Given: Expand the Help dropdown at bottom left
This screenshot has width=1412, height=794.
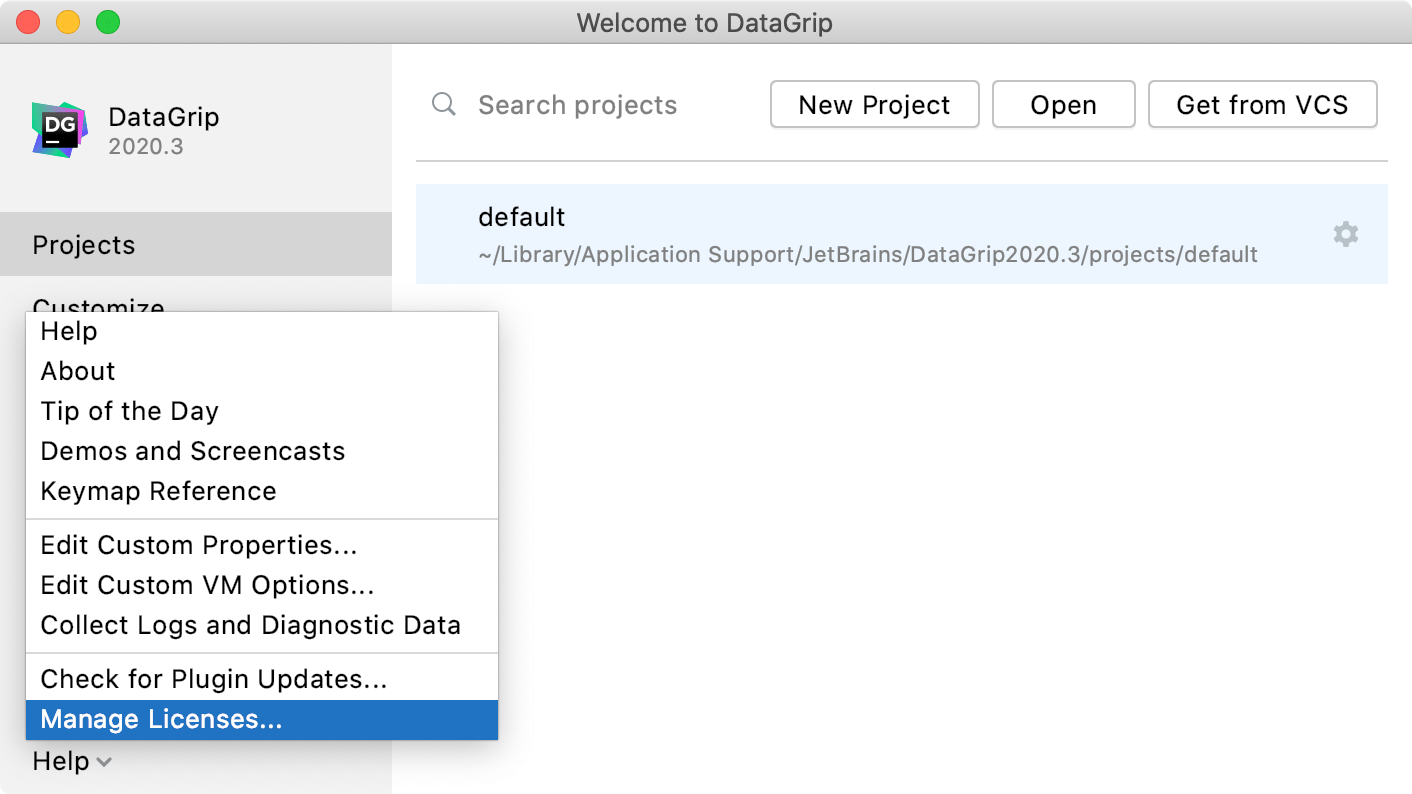Looking at the screenshot, I should 71,761.
